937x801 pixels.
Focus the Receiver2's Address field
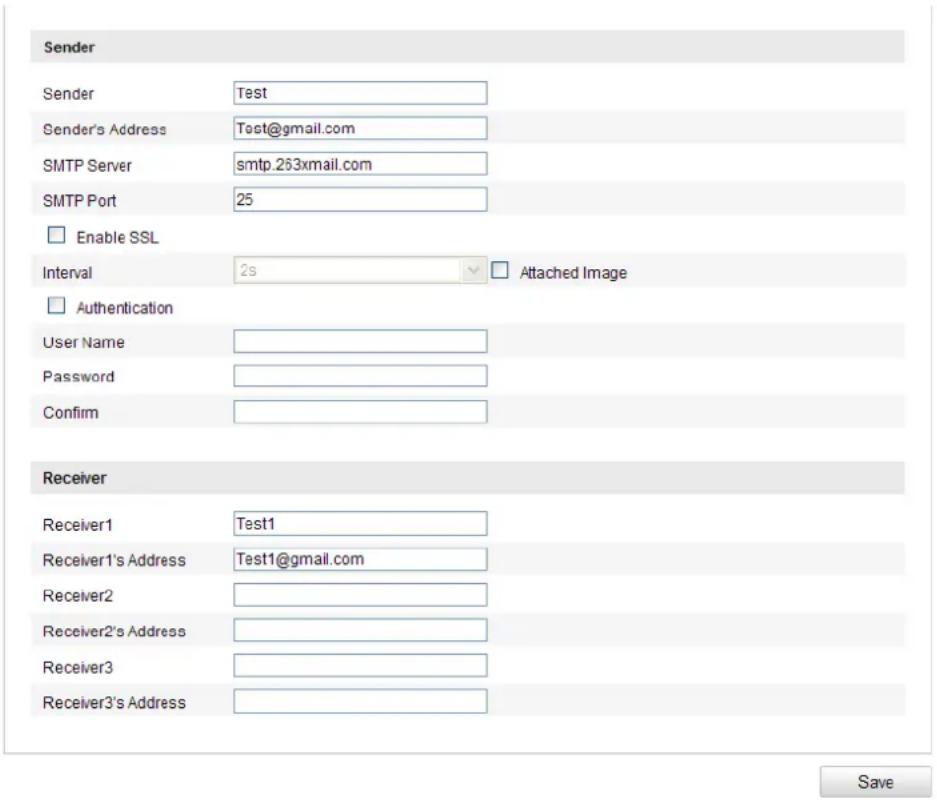tap(360, 630)
